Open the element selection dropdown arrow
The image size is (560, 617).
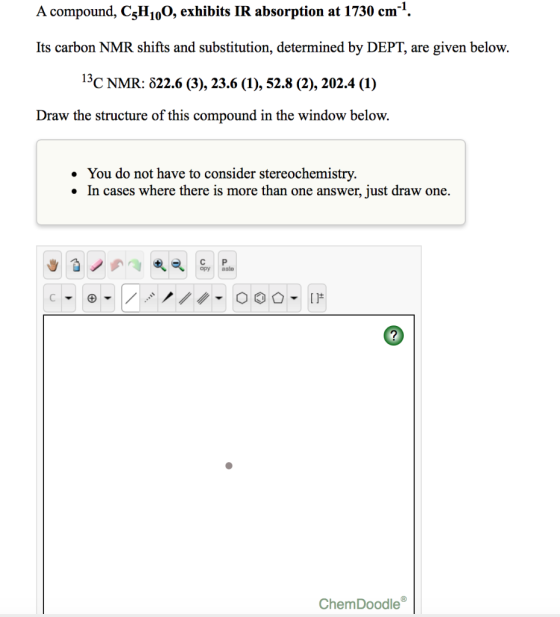[x=68, y=298]
